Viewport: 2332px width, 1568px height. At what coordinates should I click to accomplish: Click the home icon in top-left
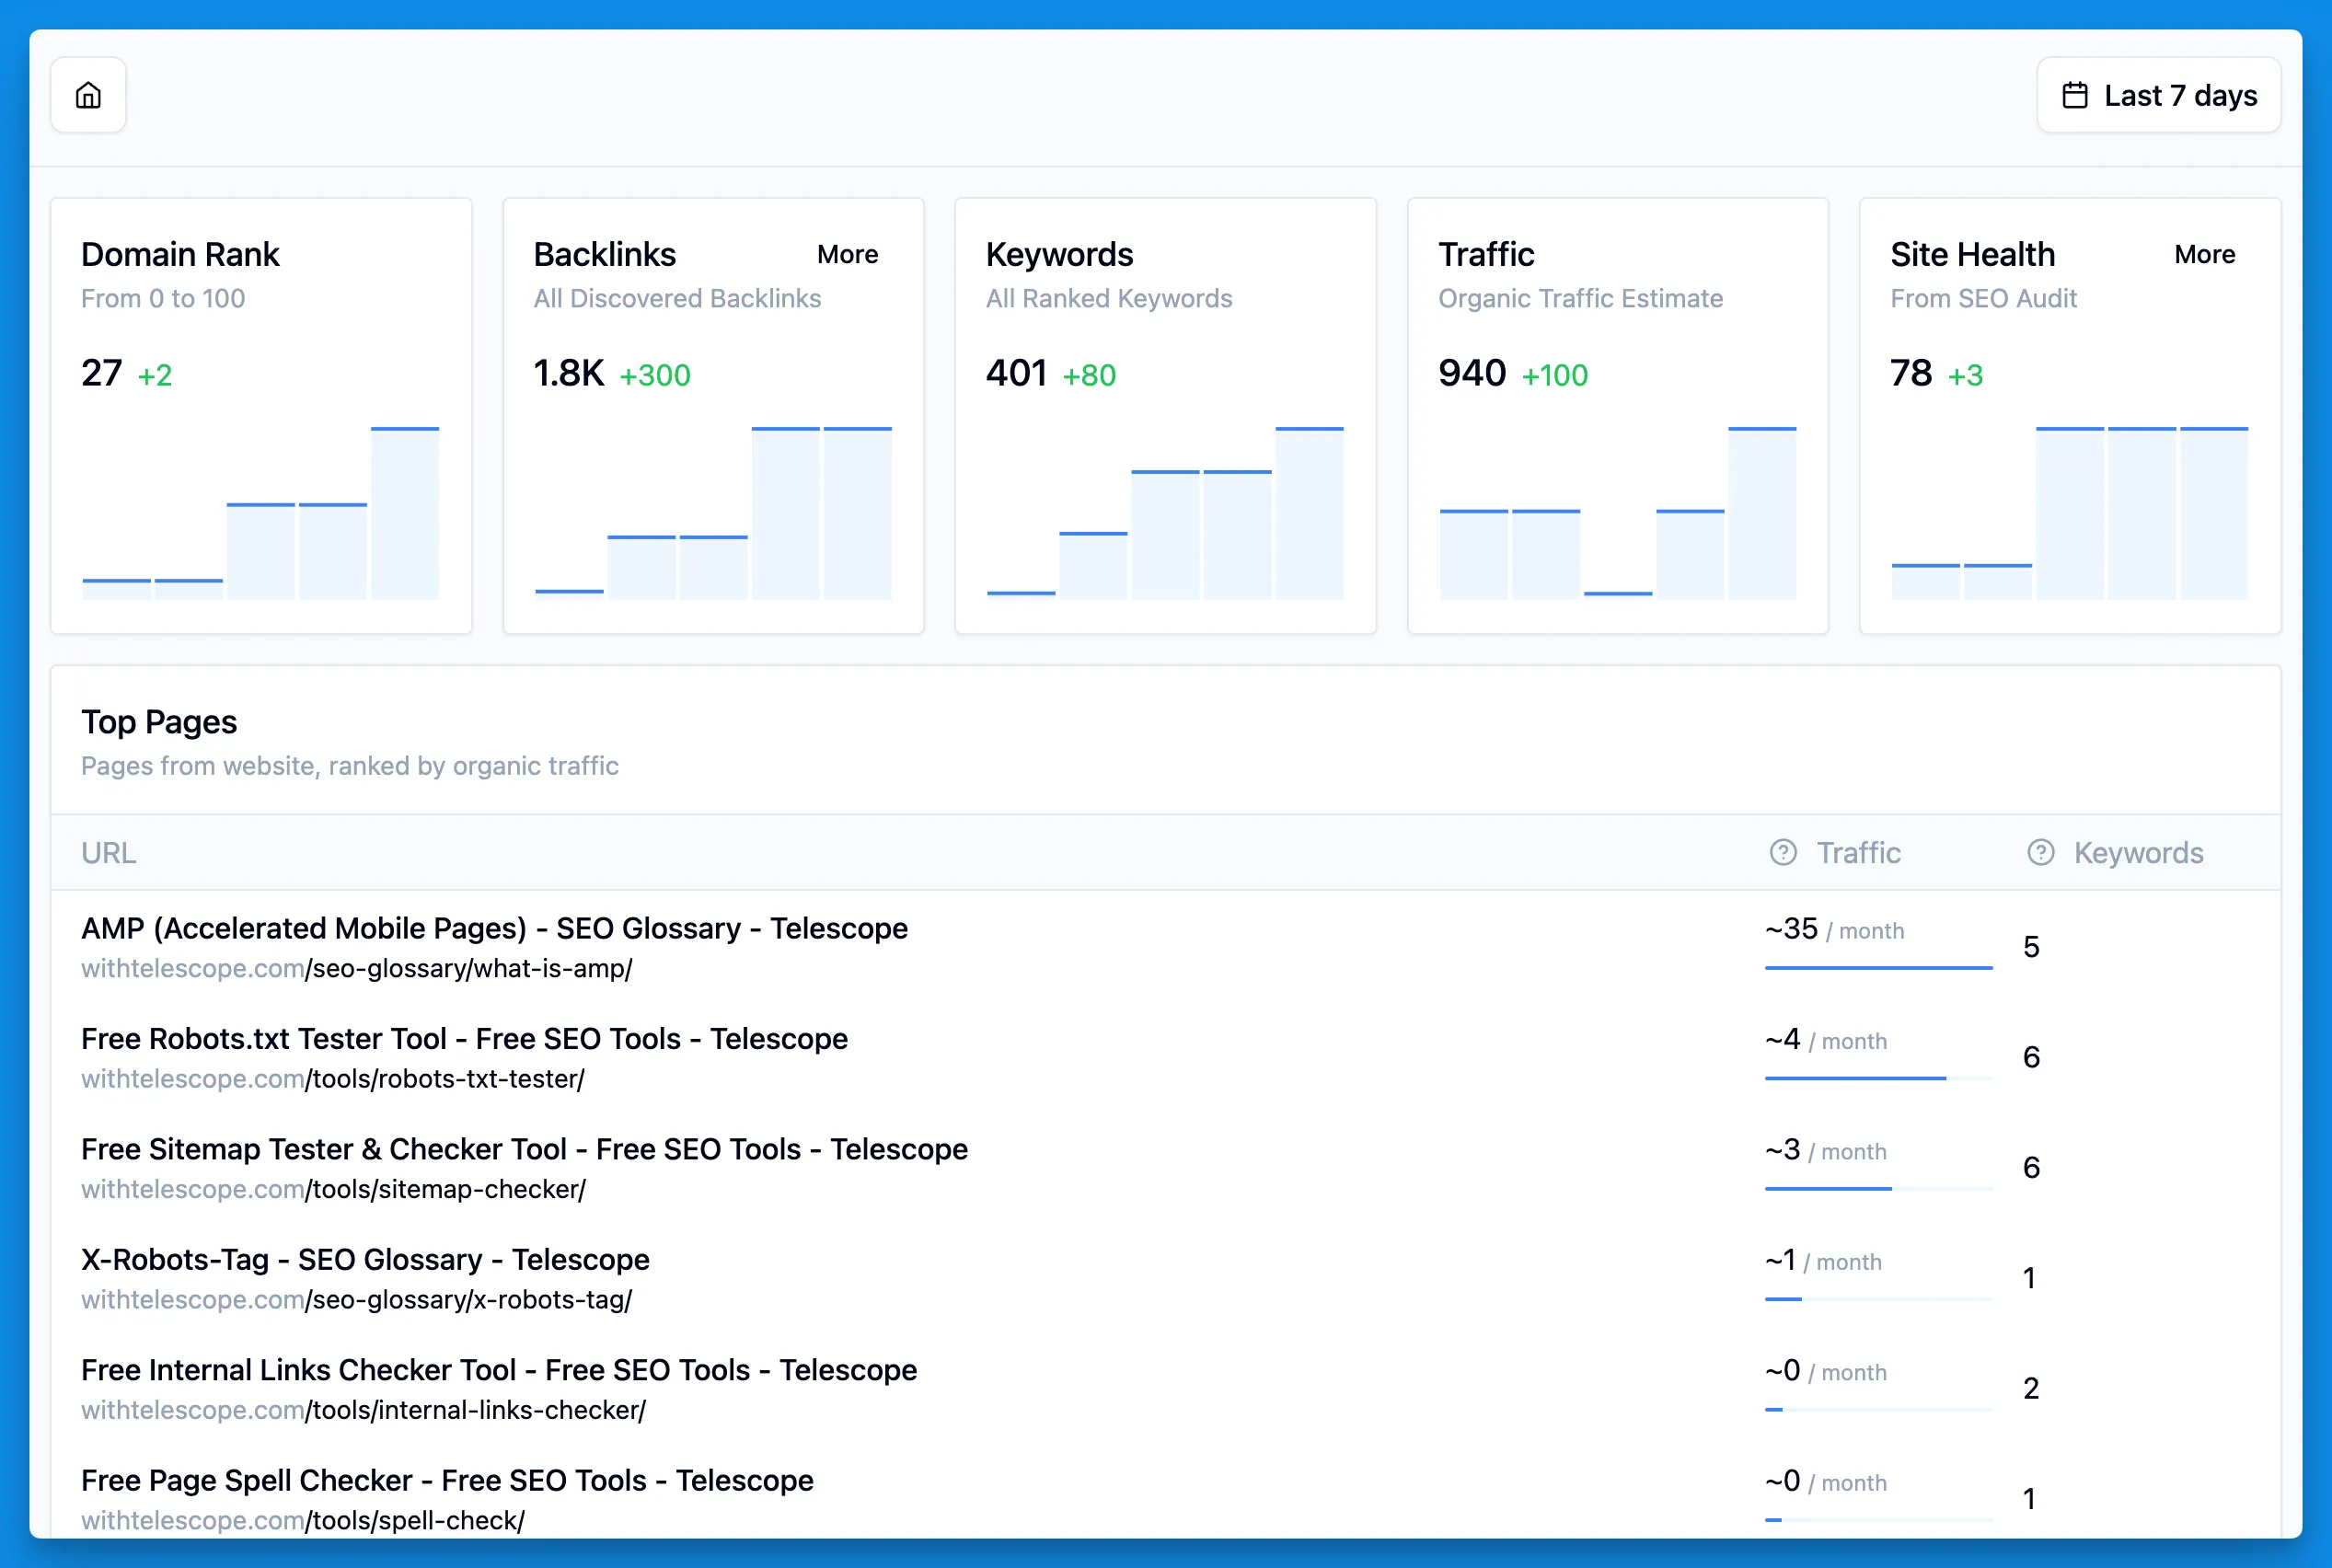[89, 95]
